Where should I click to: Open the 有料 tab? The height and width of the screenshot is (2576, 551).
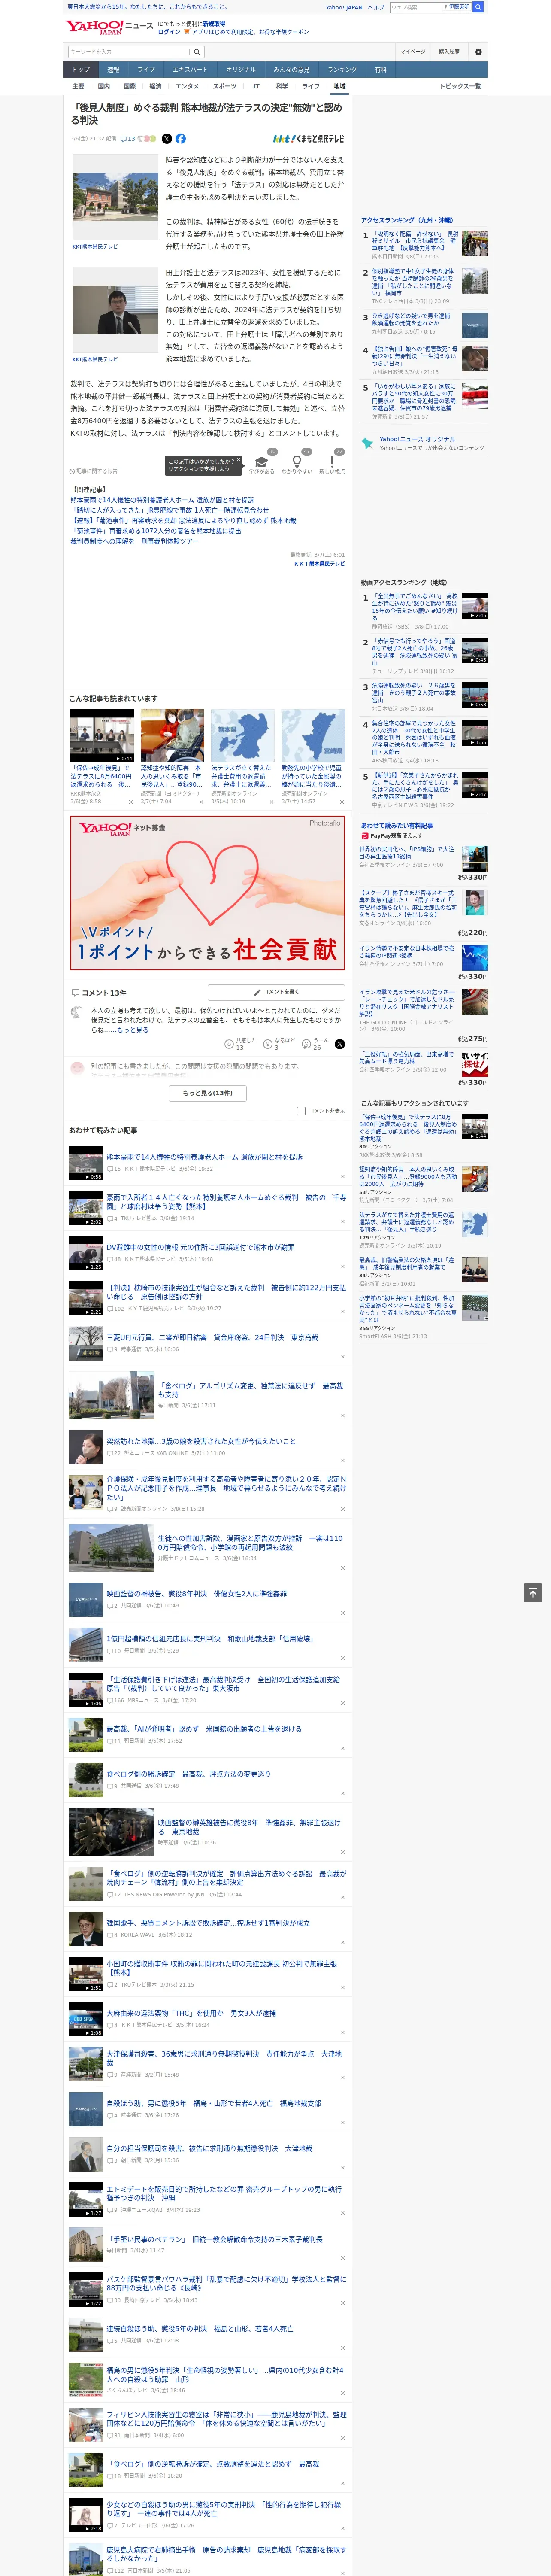tap(380, 69)
